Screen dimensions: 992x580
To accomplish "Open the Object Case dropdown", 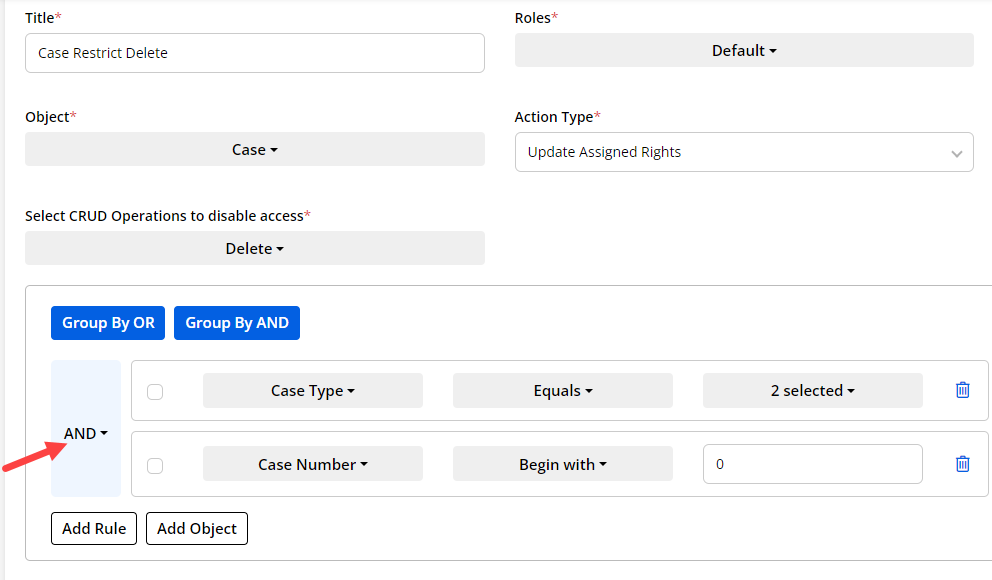I will click(x=254, y=150).
